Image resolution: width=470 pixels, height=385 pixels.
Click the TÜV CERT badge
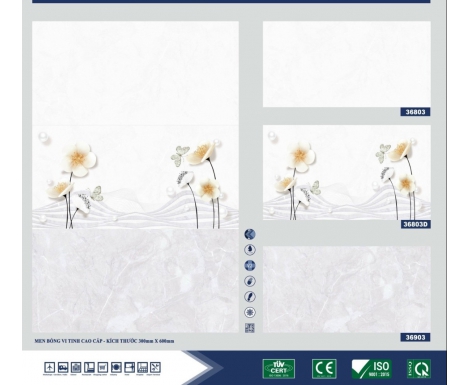pyautogui.click(x=279, y=369)
